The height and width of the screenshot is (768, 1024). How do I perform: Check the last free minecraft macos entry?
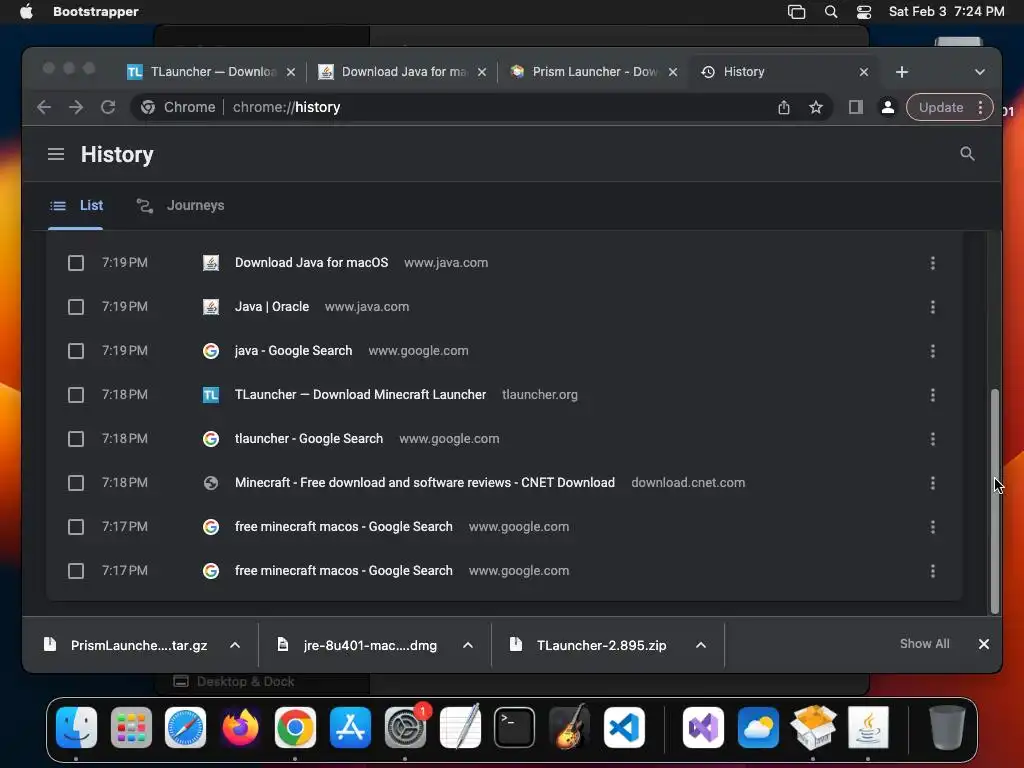pyautogui.click(x=76, y=571)
